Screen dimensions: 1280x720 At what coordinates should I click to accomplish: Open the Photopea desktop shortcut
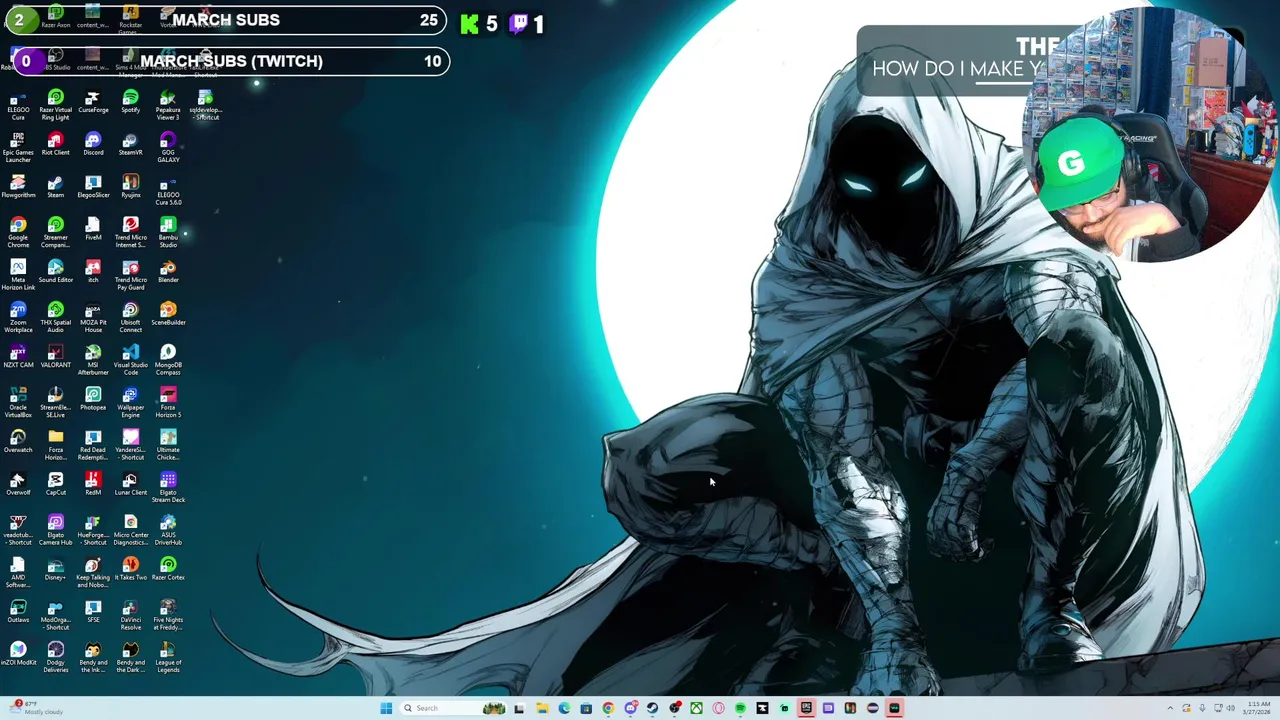93,399
